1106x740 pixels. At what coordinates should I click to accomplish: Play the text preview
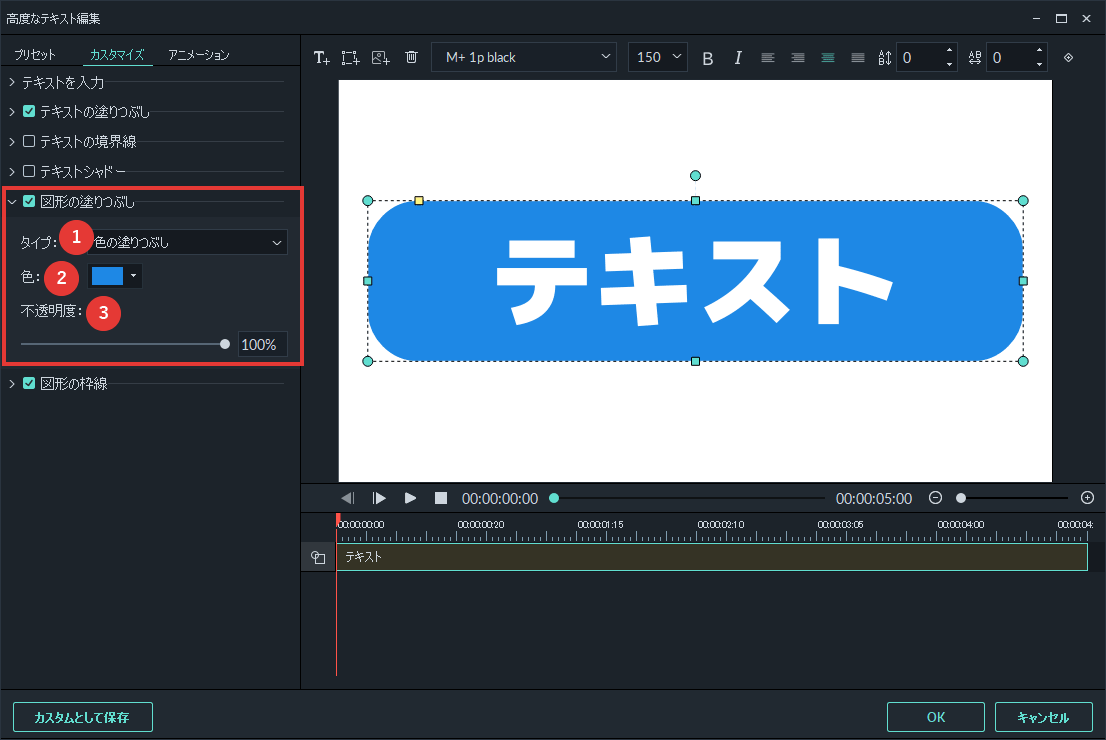click(x=411, y=498)
